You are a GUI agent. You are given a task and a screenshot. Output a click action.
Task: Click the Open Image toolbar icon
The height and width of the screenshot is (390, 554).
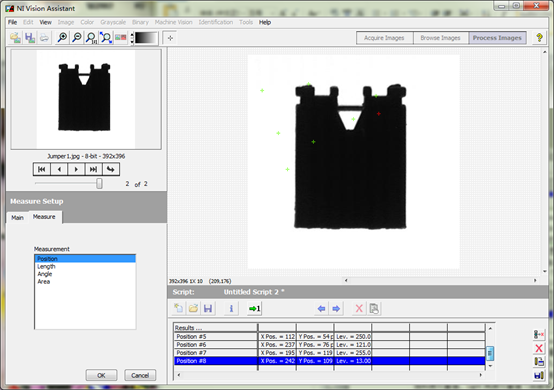pos(15,37)
